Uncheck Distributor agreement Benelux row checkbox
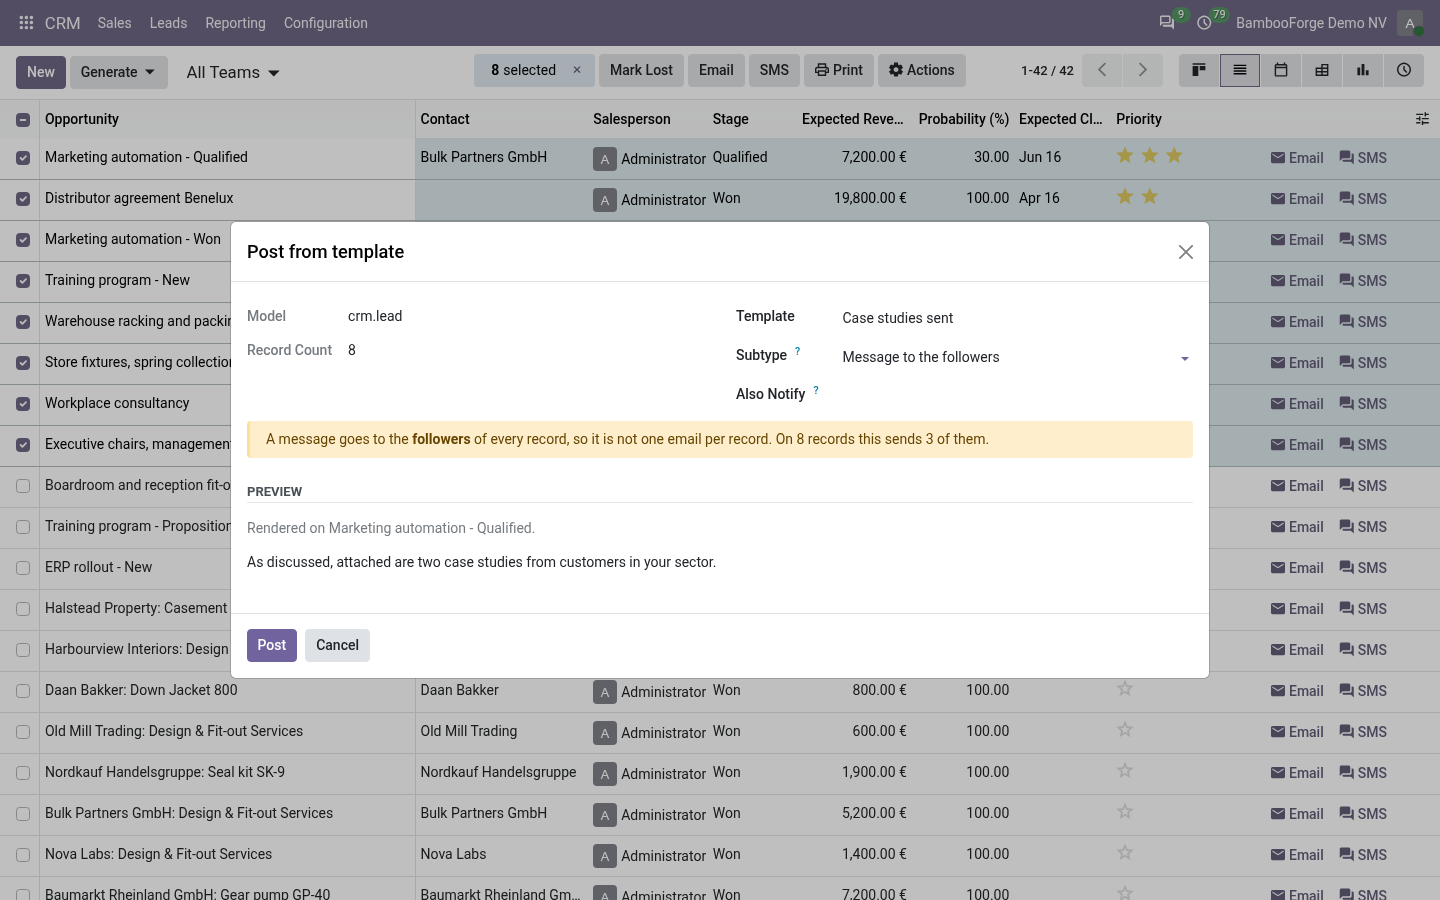The height and width of the screenshot is (900, 1440). (23, 199)
